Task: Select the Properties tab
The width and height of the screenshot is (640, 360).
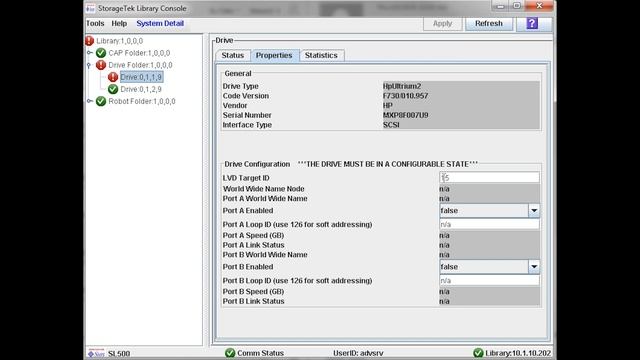Action: (274, 55)
